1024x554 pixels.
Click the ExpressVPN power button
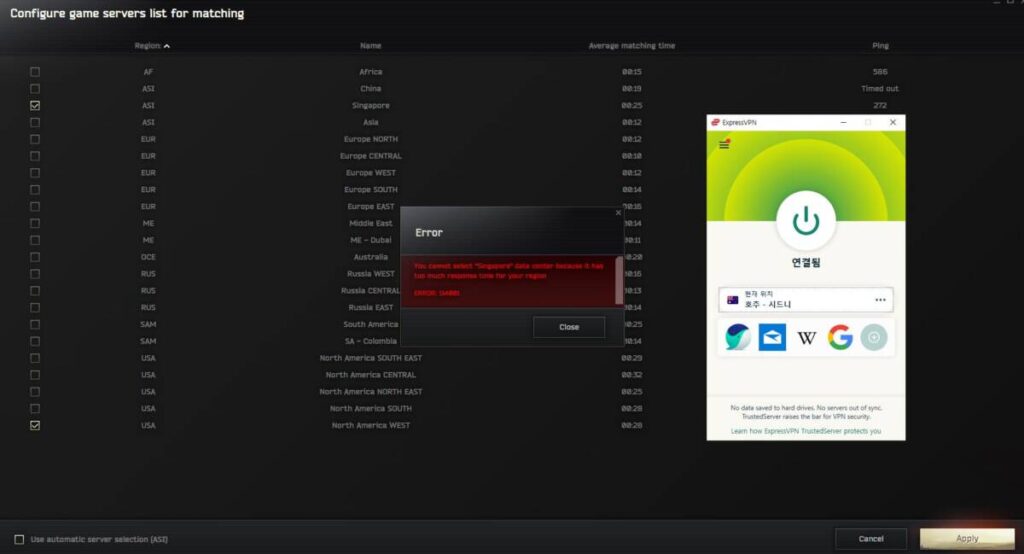coord(806,221)
